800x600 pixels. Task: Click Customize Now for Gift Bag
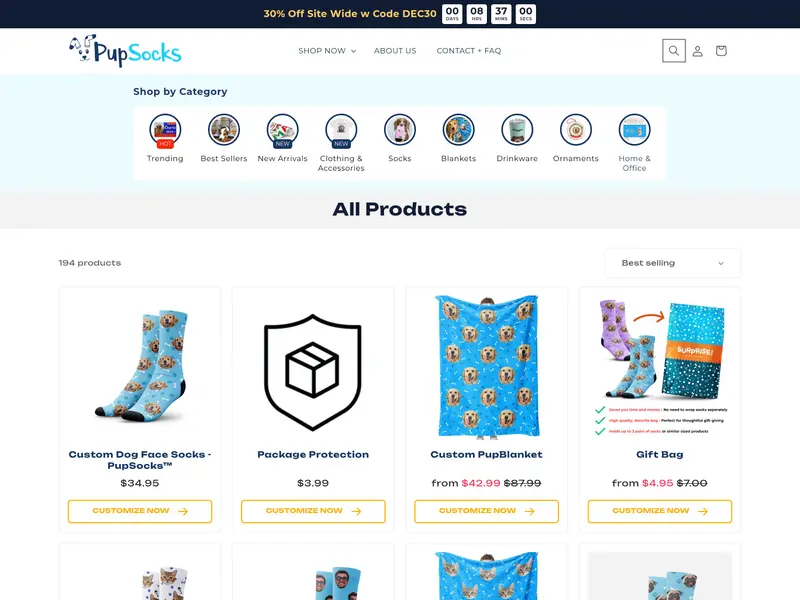tap(660, 511)
